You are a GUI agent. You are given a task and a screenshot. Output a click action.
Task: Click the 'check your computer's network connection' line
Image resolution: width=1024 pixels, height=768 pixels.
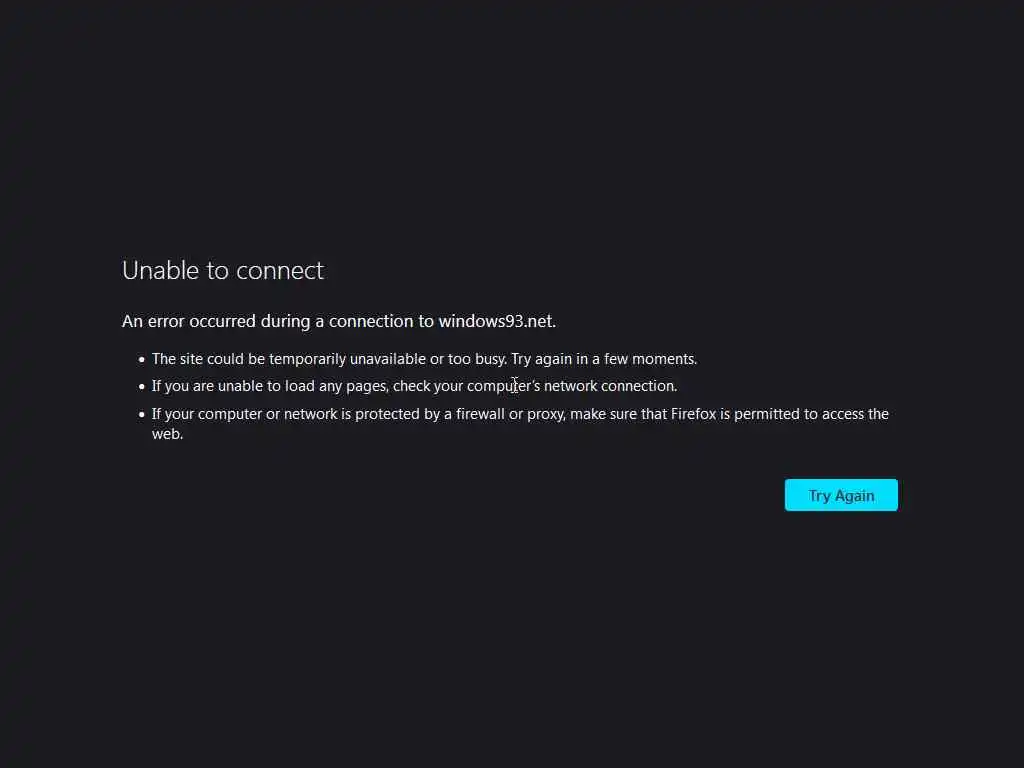tap(535, 386)
